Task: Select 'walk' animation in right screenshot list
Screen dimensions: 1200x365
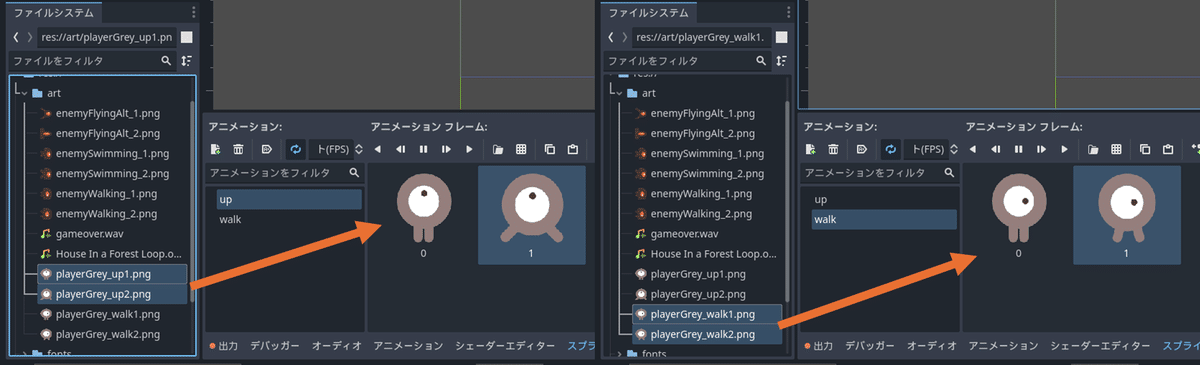Action: click(x=884, y=219)
